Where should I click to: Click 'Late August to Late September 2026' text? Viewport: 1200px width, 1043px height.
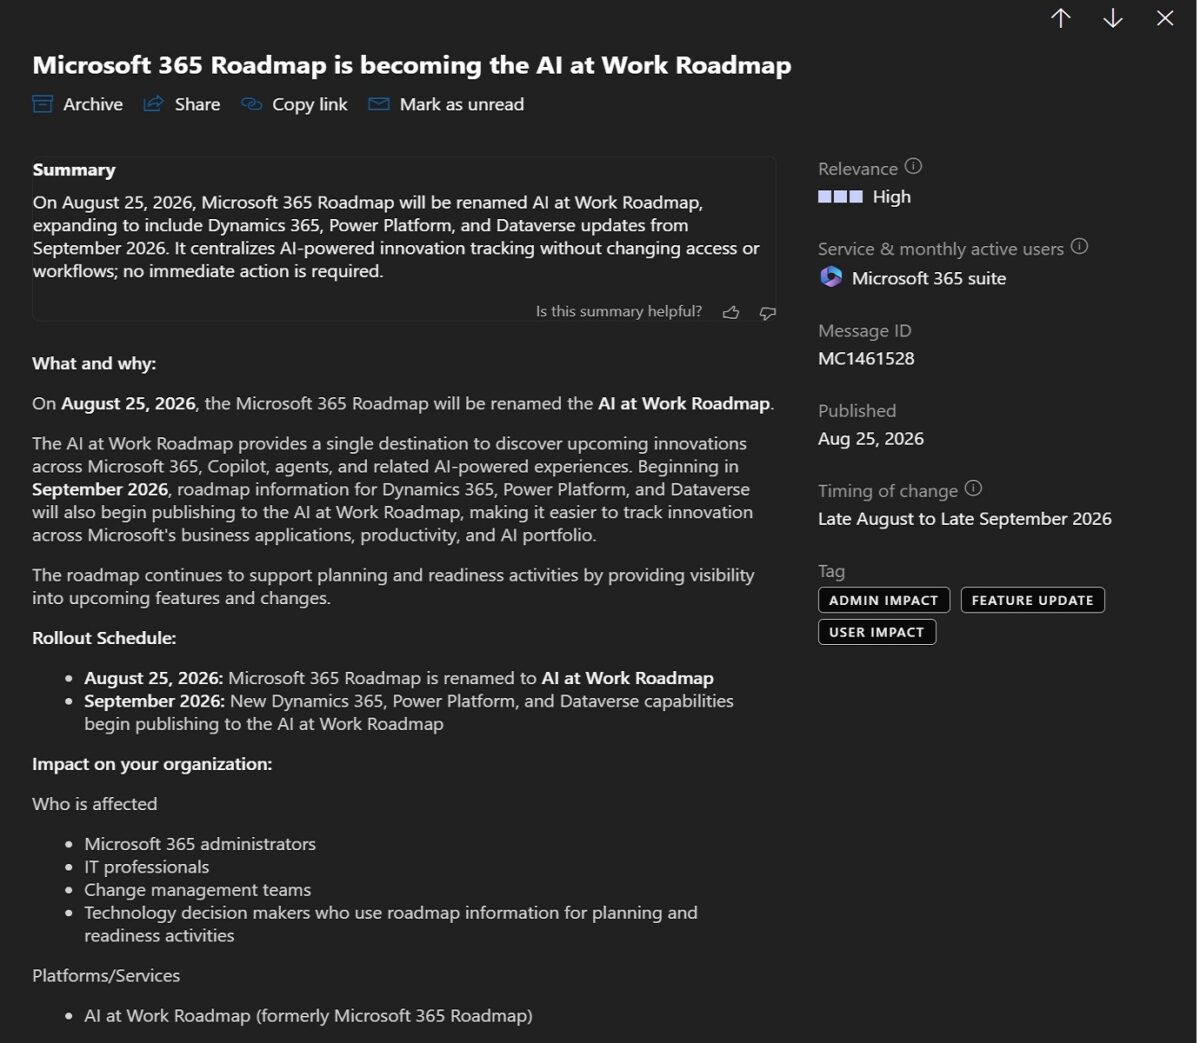coord(965,518)
